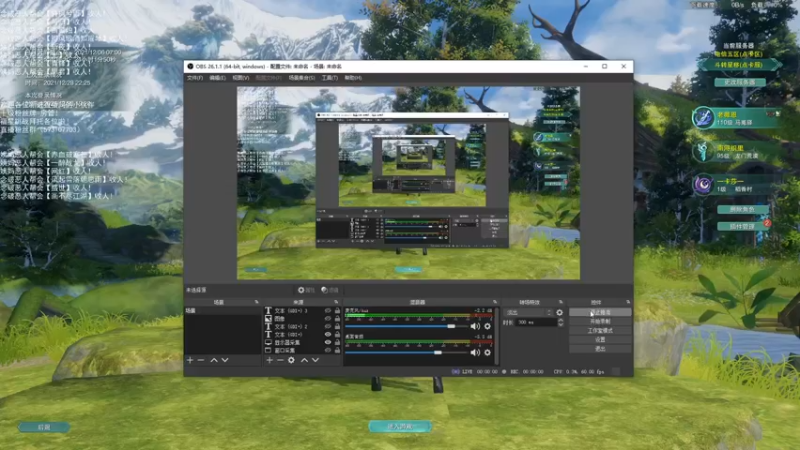The width and height of the screenshot is (800, 450).
Task: Toggle lock on 图像 source
Action: click(337, 318)
